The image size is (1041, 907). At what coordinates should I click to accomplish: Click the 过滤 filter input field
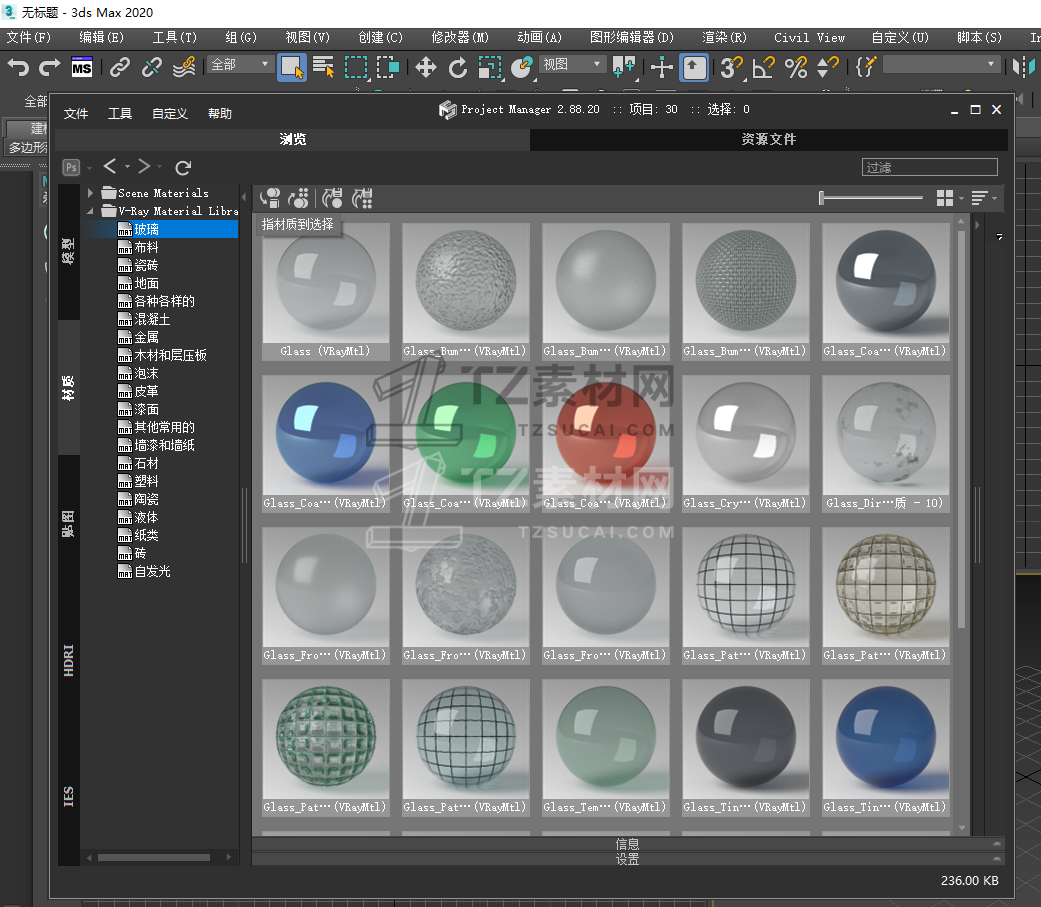pos(929,168)
